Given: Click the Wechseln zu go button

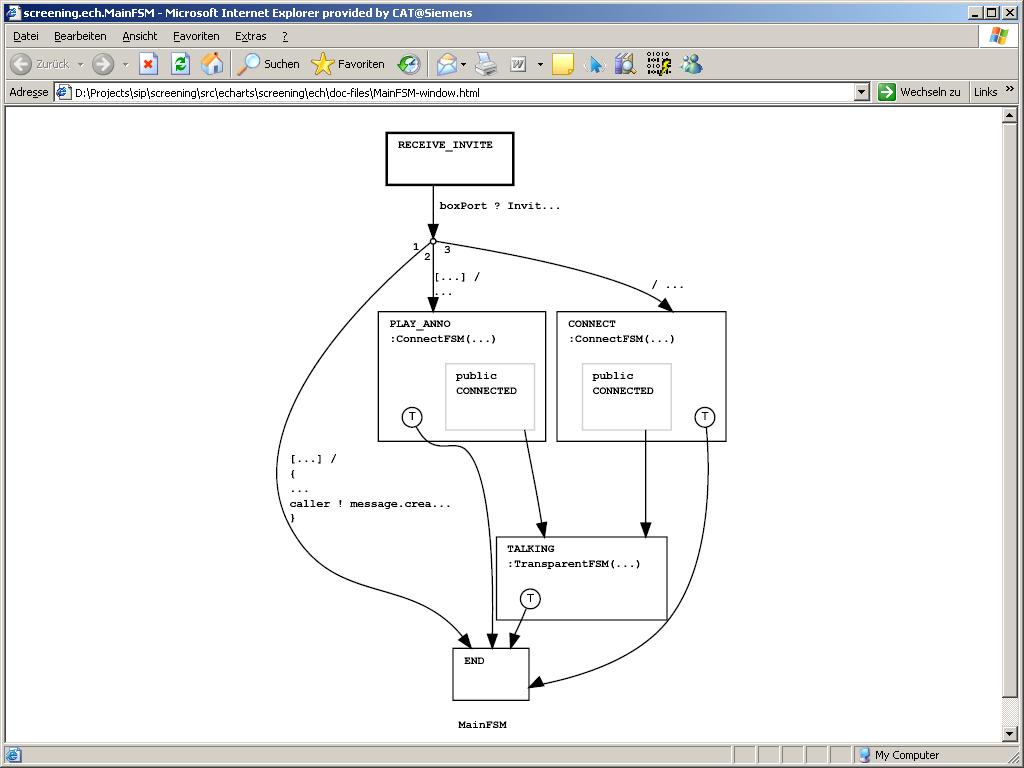Looking at the screenshot, I should (919, 92).
